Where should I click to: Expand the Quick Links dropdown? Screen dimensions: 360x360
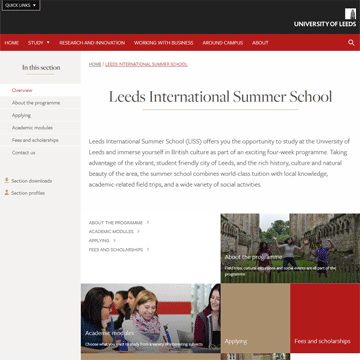(x=21, y=5)
